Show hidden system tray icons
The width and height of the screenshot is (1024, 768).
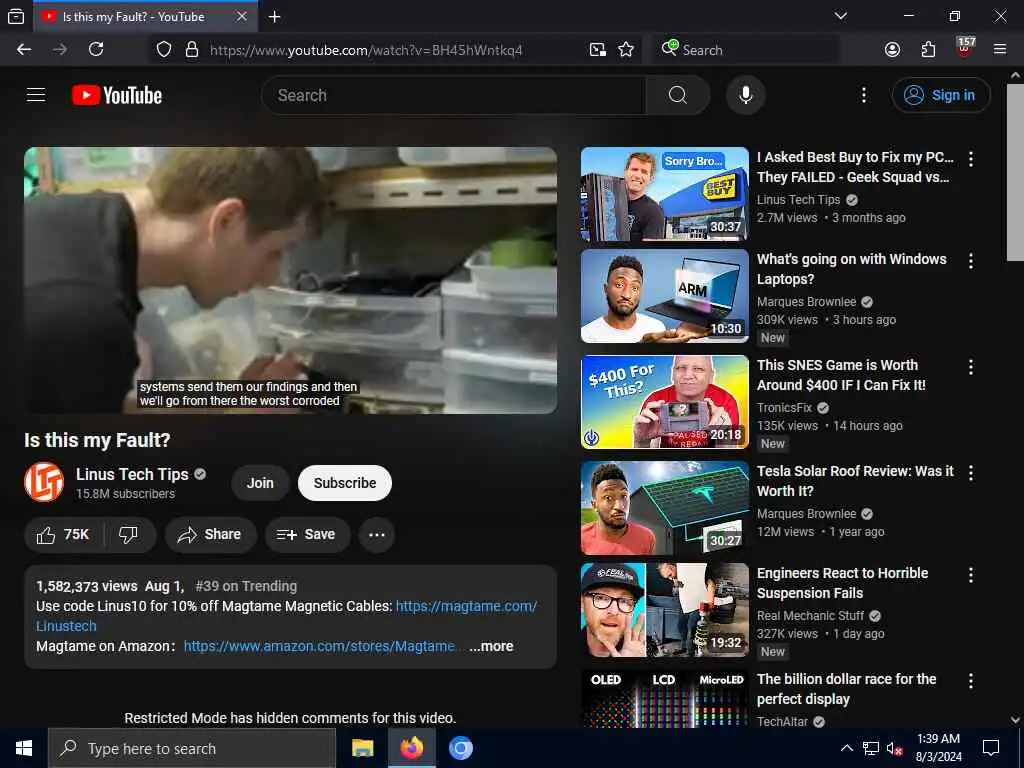click(x=846, y=748)
